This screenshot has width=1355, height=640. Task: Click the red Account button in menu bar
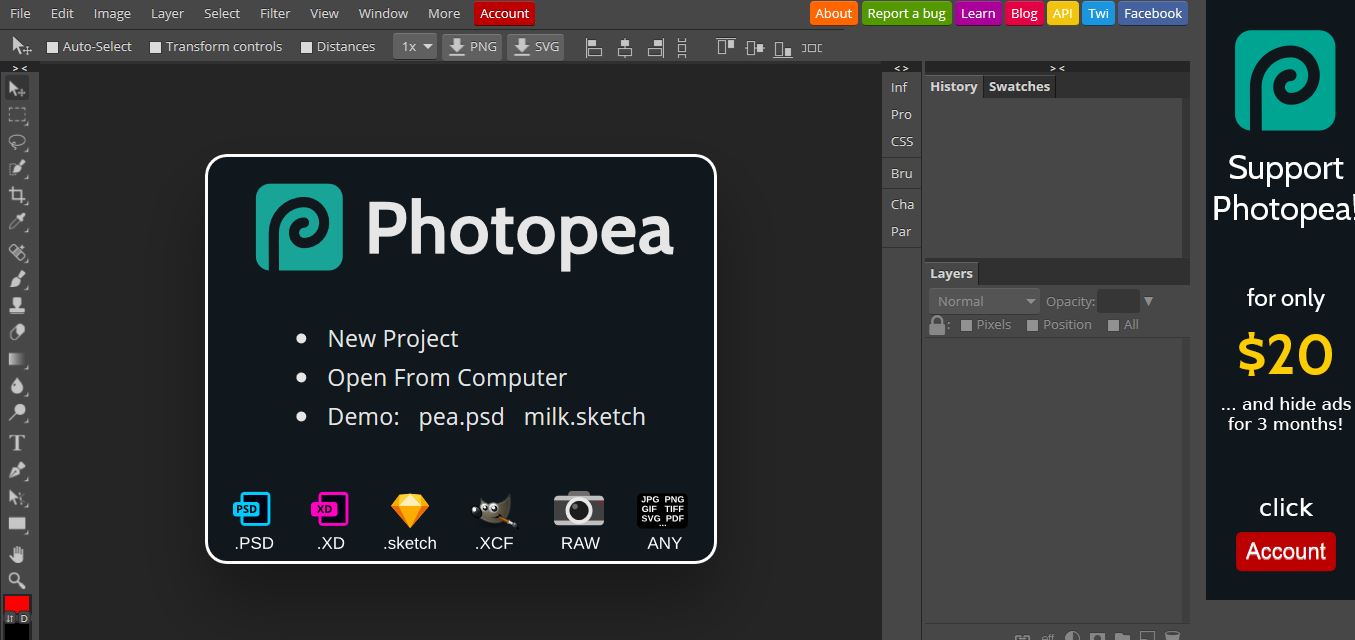tap(505, 14)
